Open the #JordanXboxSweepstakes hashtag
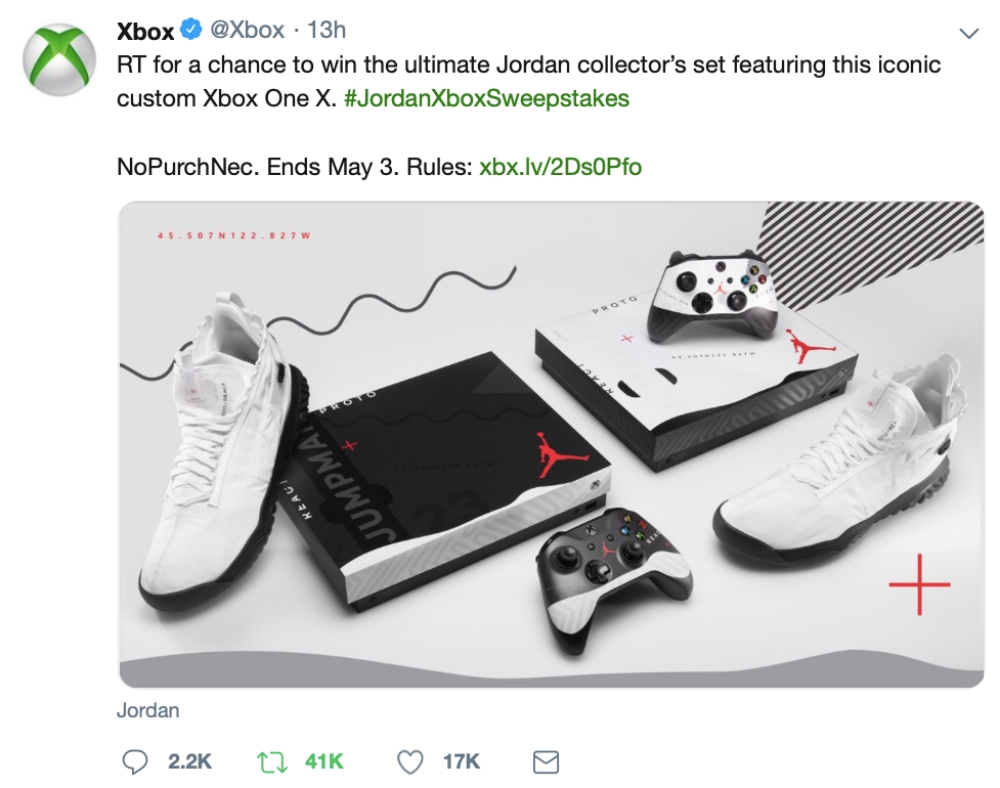This screenshot has height=788, width=1000. [487, 98]
